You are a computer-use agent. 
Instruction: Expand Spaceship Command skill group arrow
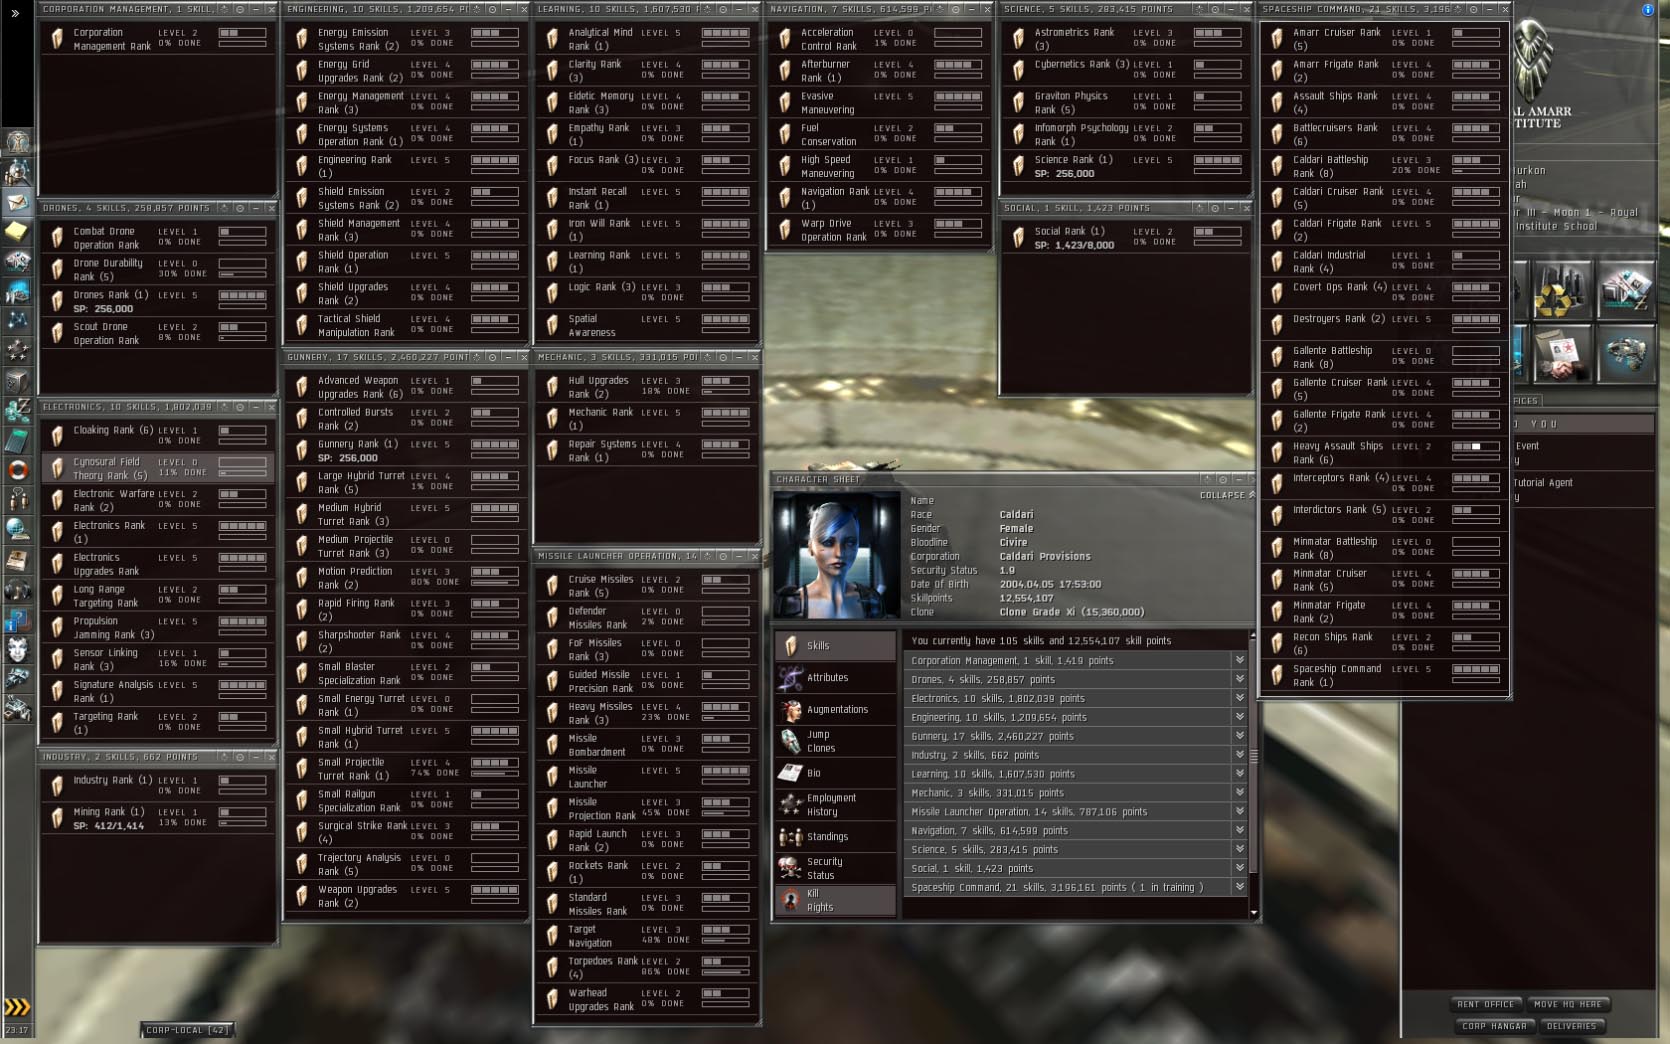coord(1240,887)
